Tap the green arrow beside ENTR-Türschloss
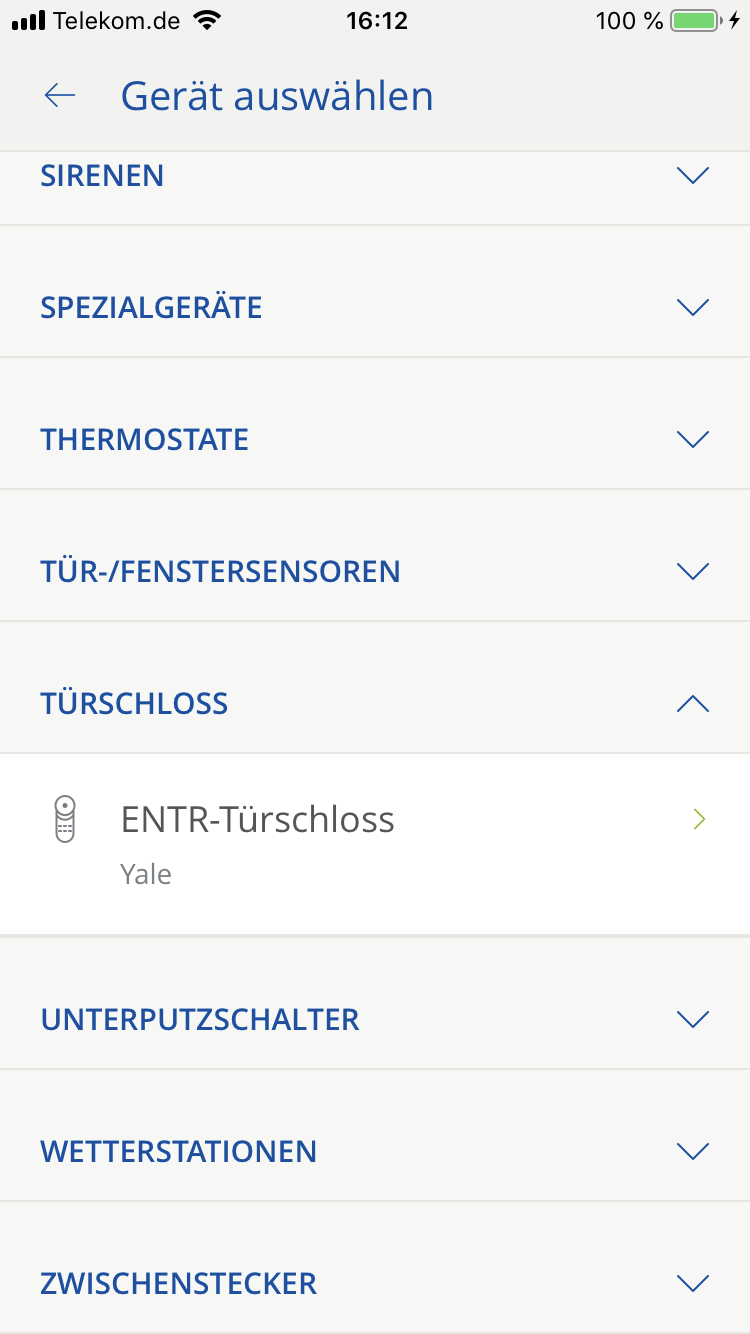 pos(699,820)
